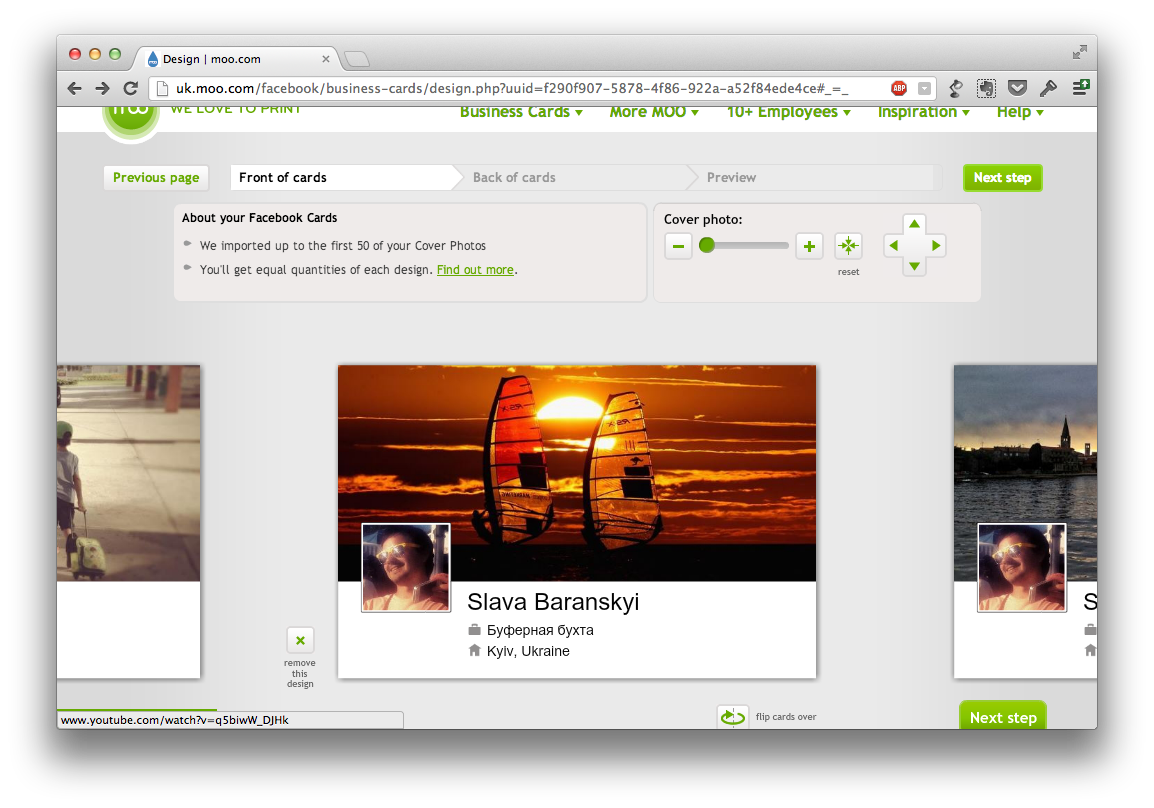The width and height of the screenshot is (1154, 808).
Task: Follow the Find out more link
Action: click(x=475, y=270)
